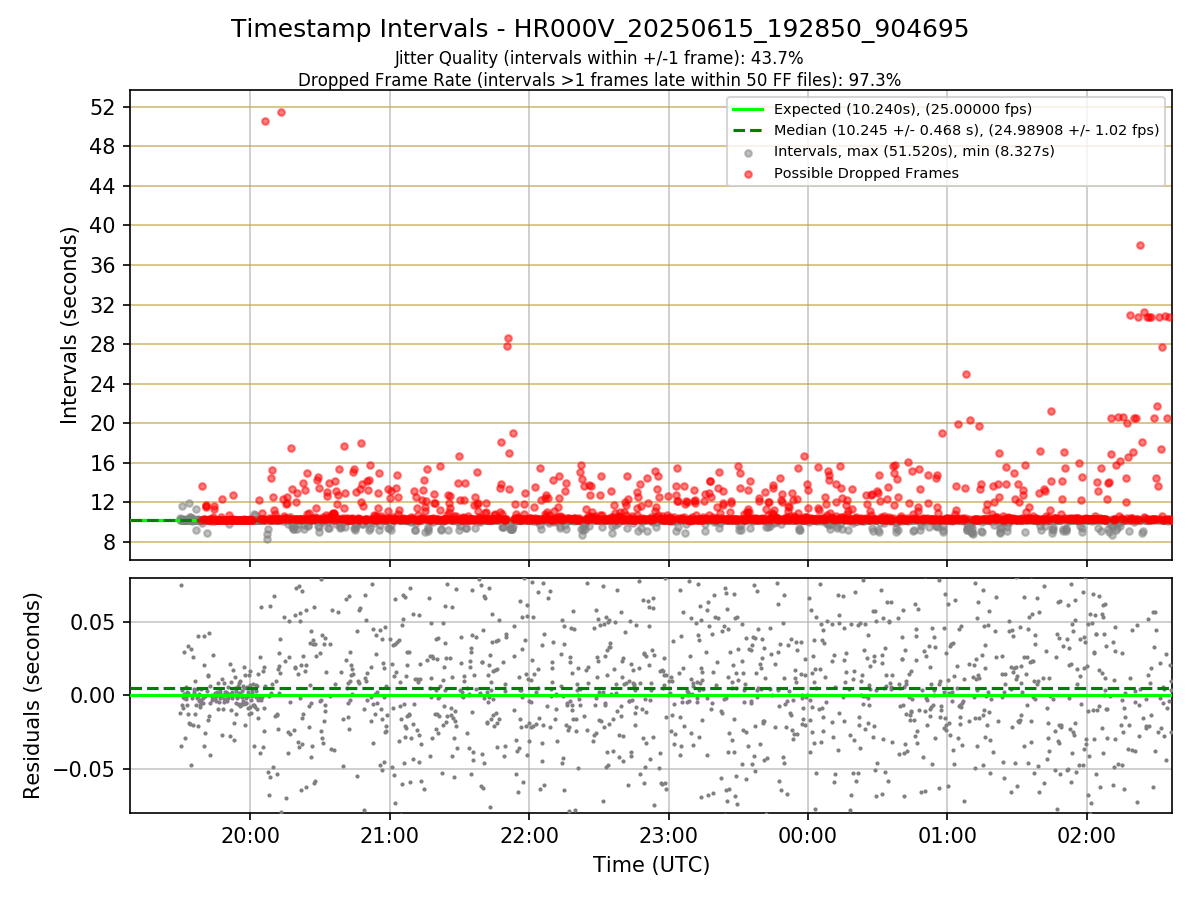This screenshot has width=1200, height=900.
Task: Click the '40' y-axis tick label
Action: 104,225
